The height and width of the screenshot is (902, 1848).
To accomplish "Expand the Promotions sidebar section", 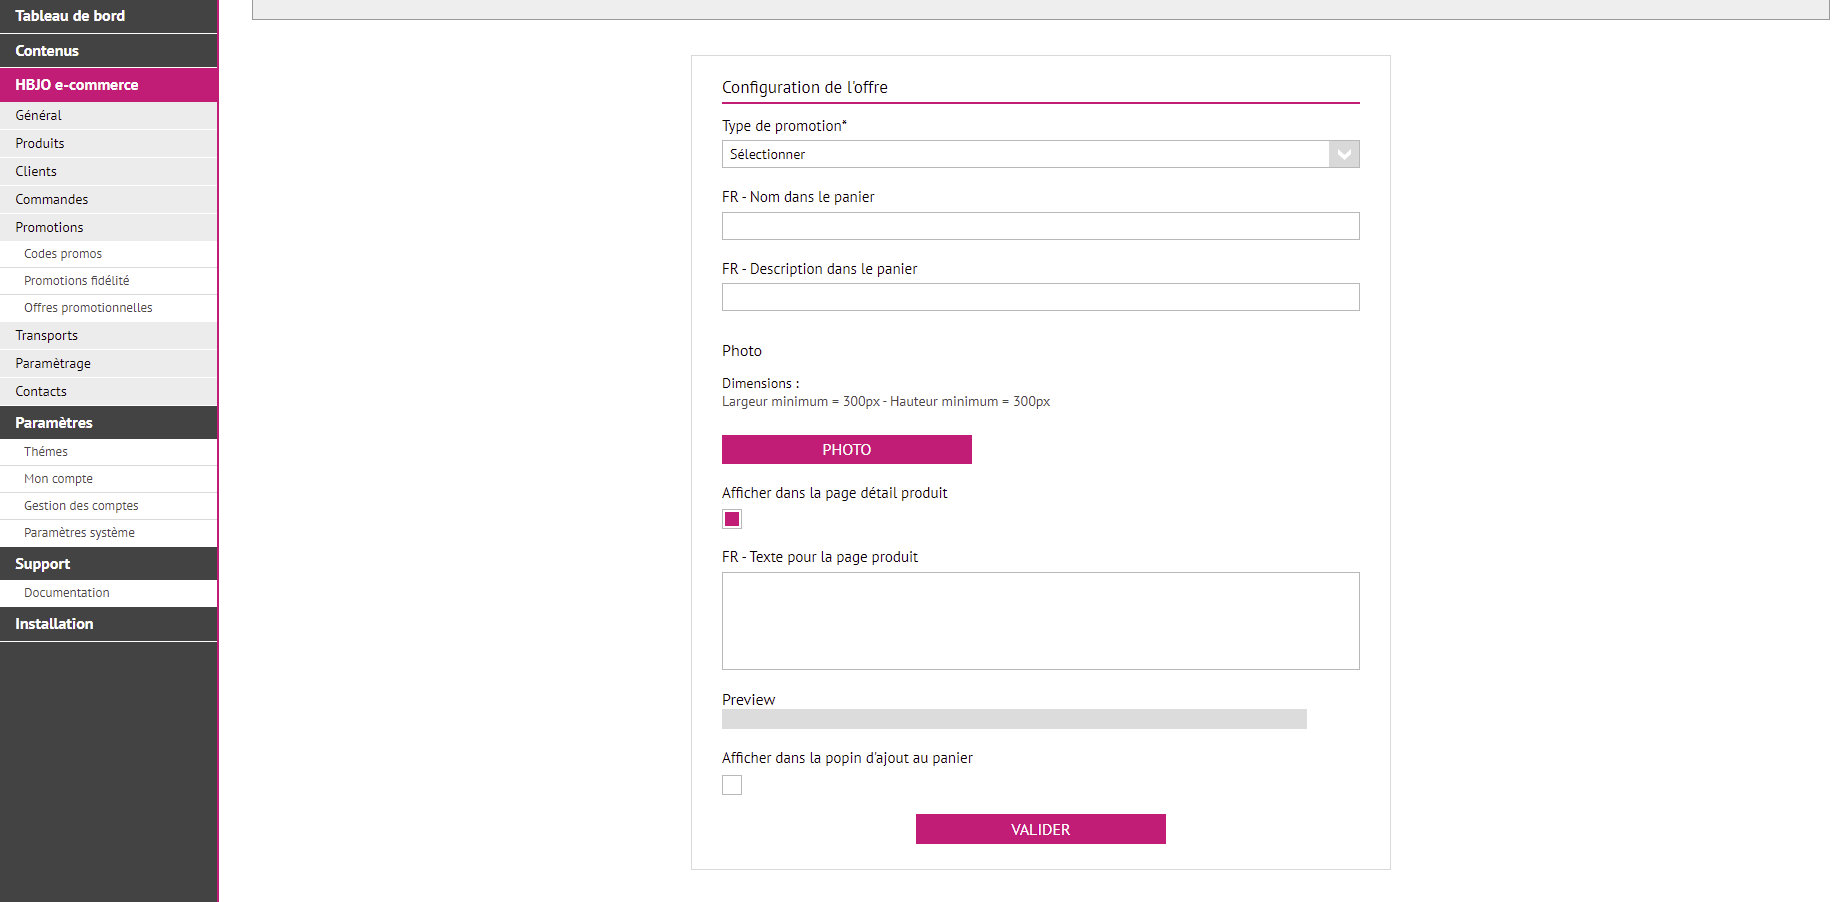I will coord(50,227).
